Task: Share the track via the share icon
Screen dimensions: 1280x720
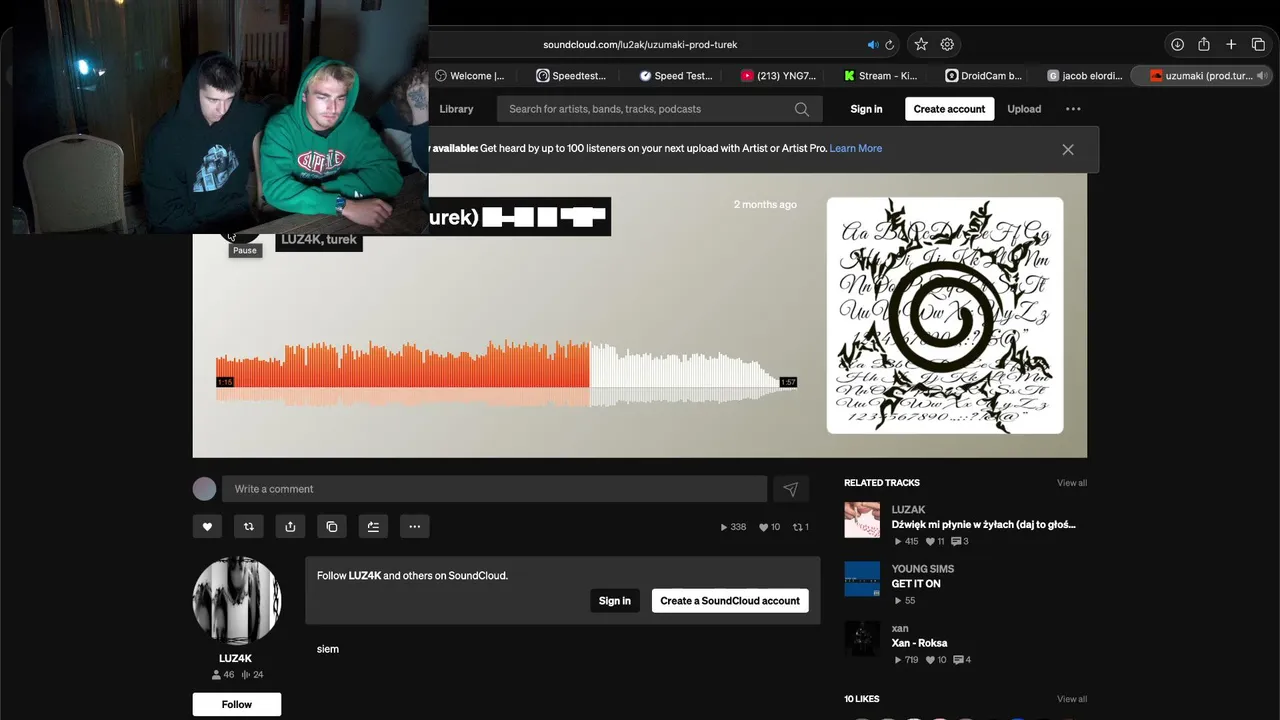Action: tap(290, 526)
